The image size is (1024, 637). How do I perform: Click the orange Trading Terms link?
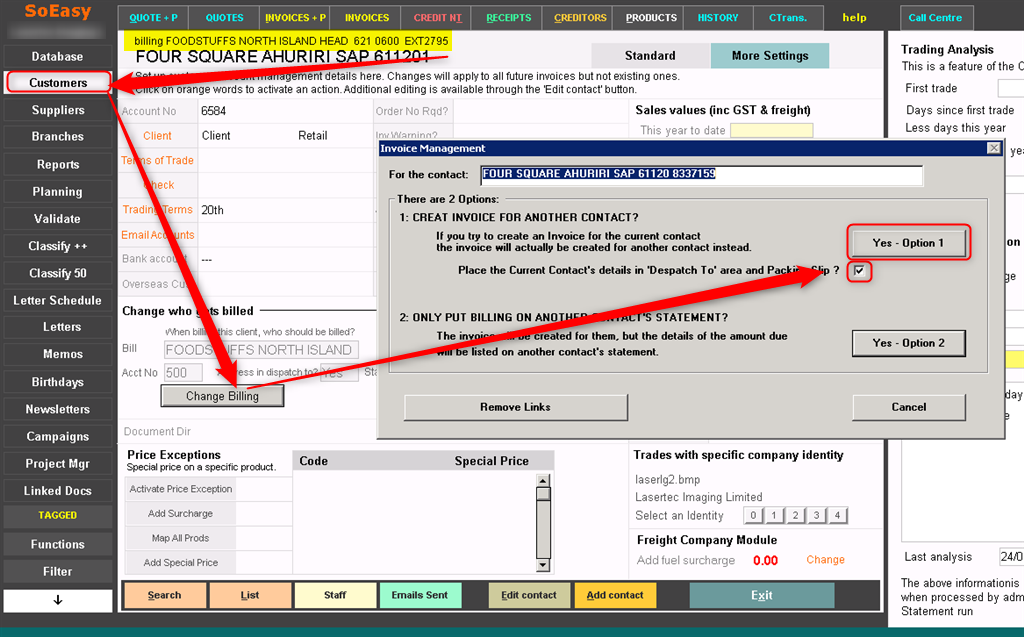tap(157, 210)
